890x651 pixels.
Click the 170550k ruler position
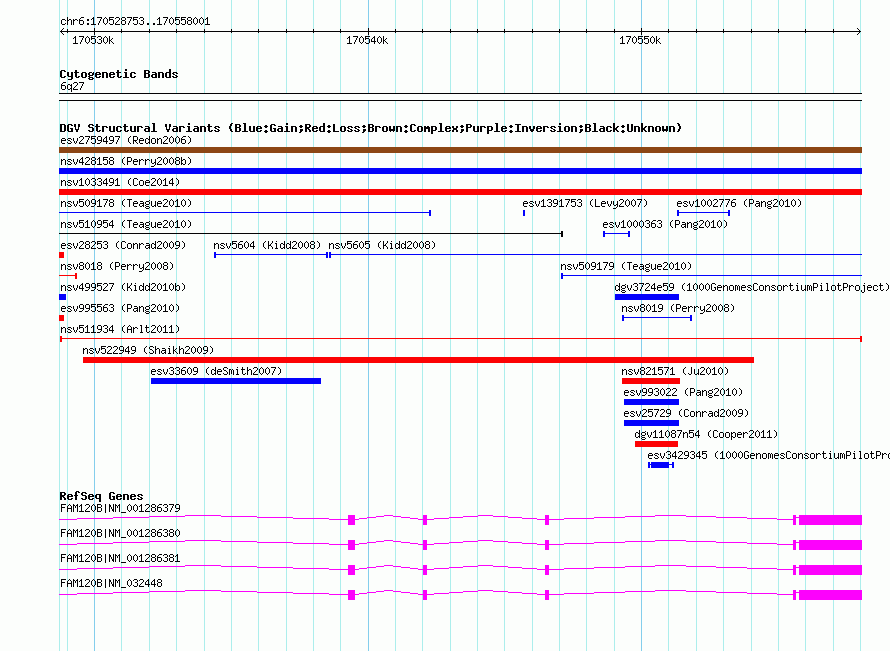coord(640,40)
